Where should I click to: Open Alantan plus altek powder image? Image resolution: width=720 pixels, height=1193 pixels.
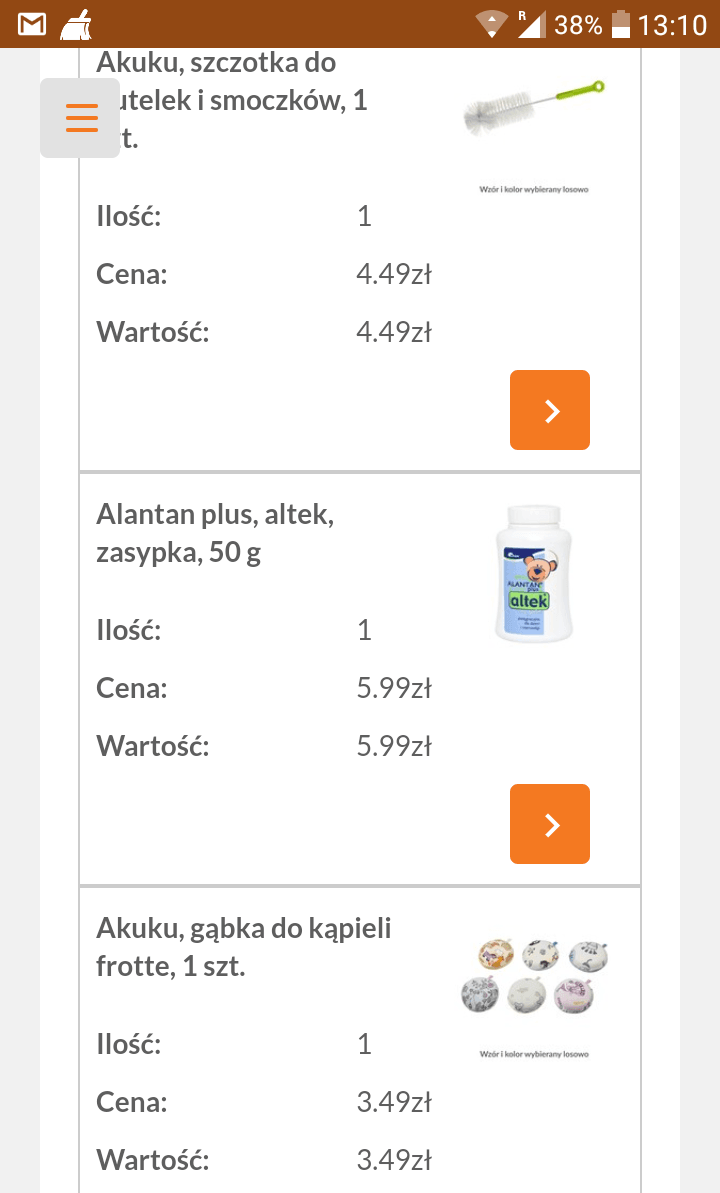[534, 573]
